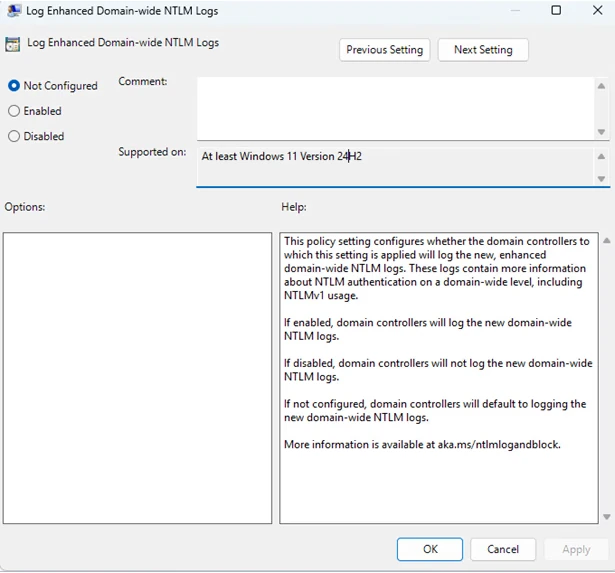The height and width of the screenshot is (573, 615).
Task: Click the Supported on up scroll arrow
Action: [x=601, y=156]
